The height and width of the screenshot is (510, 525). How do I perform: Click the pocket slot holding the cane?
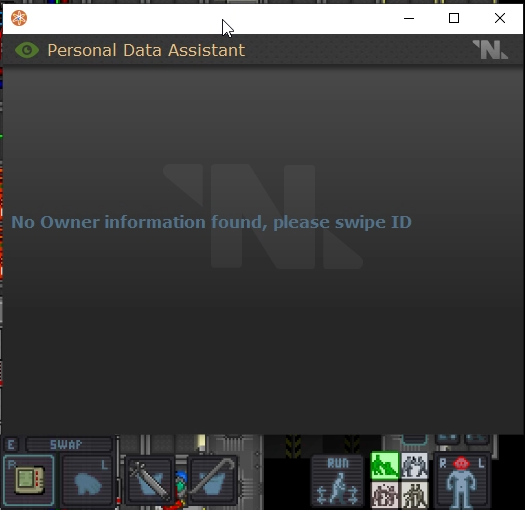click(x=213, y=480)
